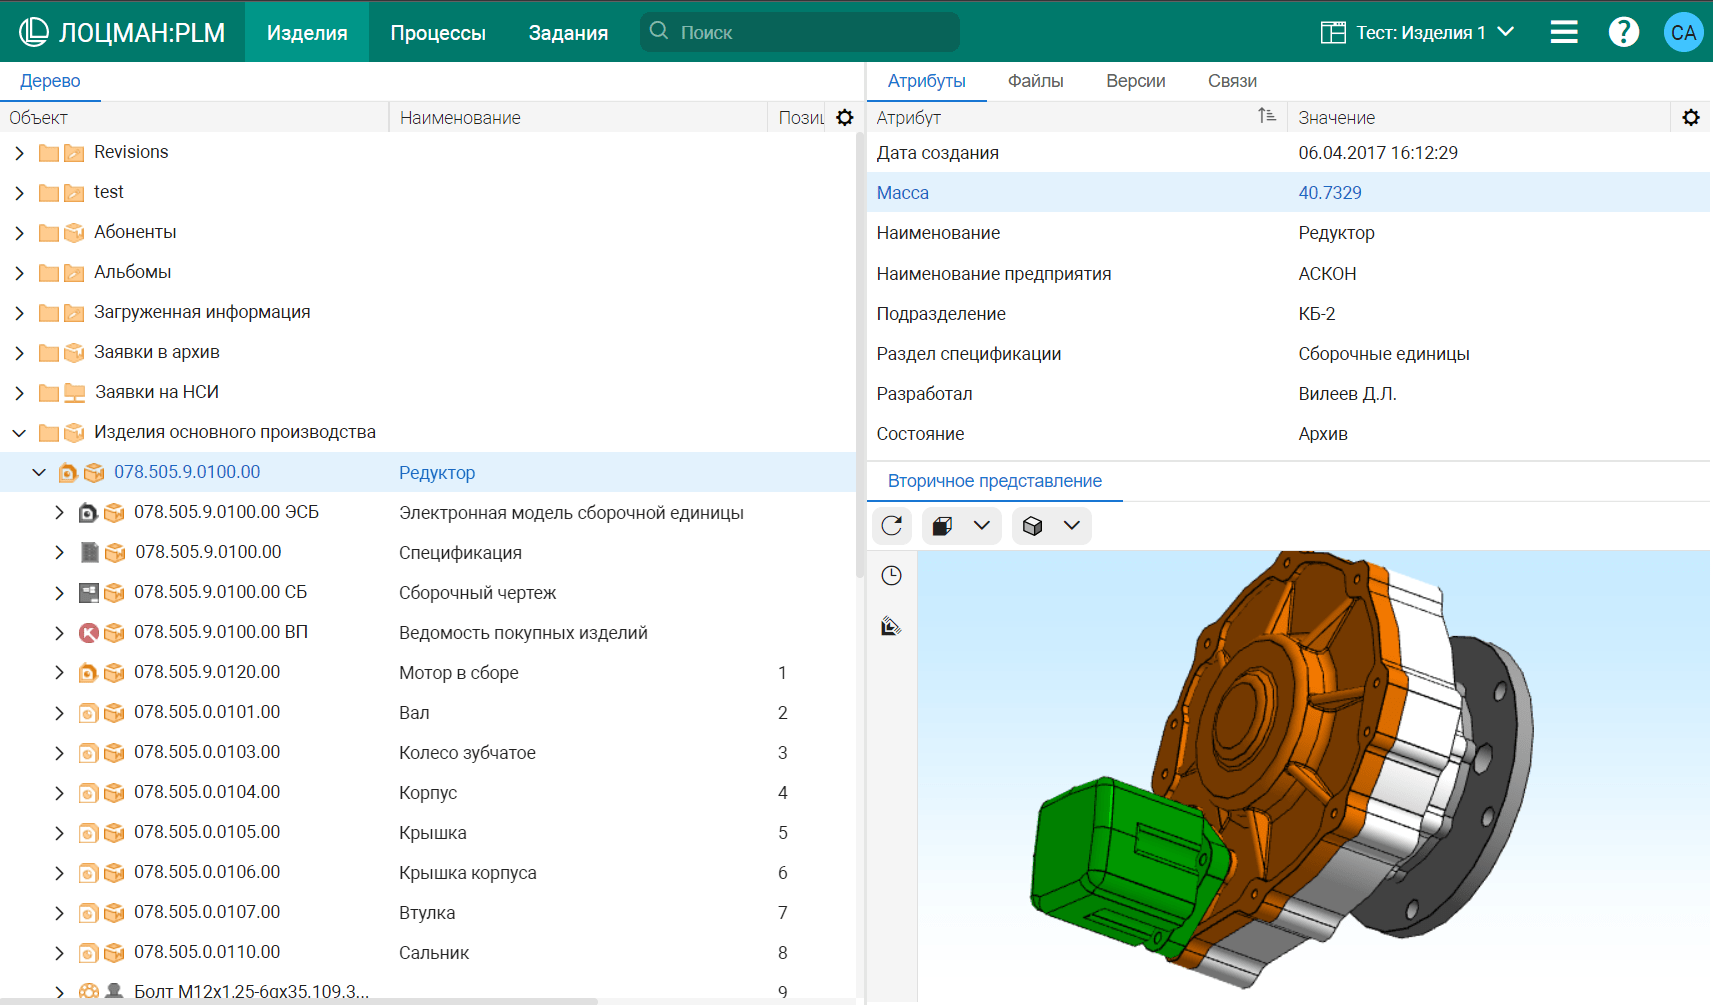Image resolution: width=1713 pixels, height=1005 pixels.
Task: Click the Поиск search field
Action: (800, 32)
